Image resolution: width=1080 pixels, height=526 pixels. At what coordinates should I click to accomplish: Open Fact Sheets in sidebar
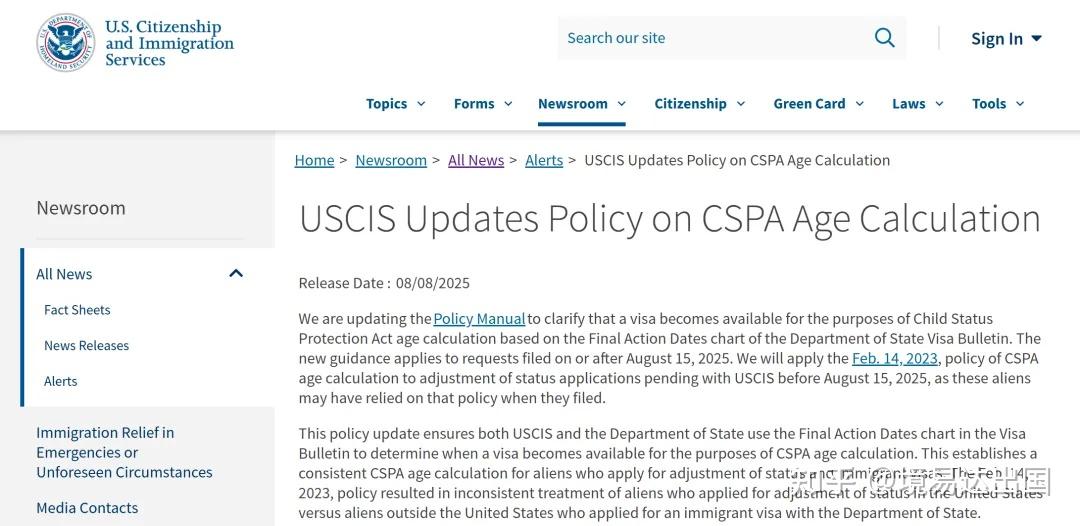77,310
